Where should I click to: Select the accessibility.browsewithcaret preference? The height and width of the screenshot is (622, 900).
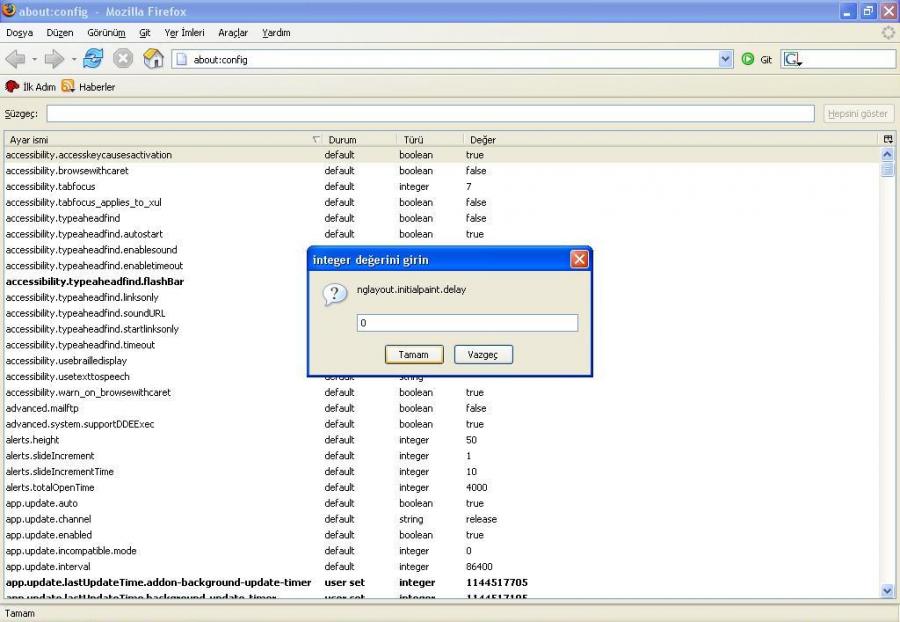tap(442, 170)
